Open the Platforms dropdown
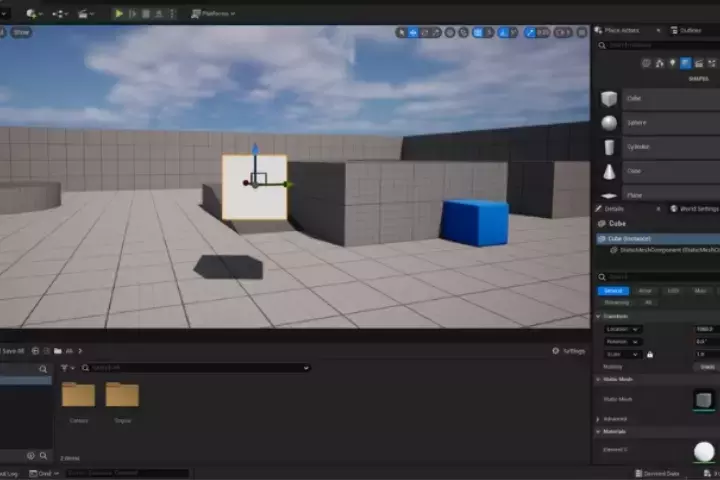 point(213,14)
